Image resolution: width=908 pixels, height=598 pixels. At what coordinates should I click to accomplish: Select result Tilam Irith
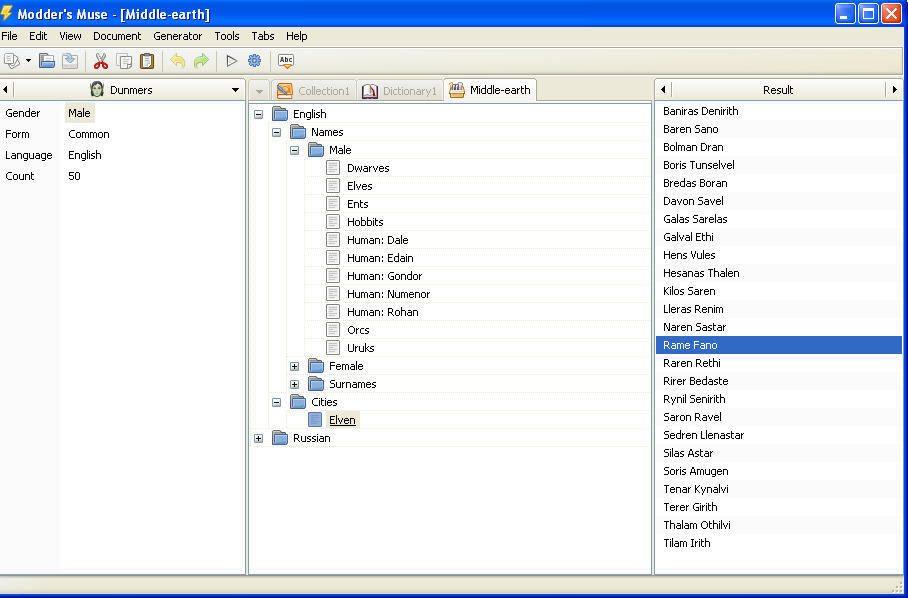tap(779, 542)
